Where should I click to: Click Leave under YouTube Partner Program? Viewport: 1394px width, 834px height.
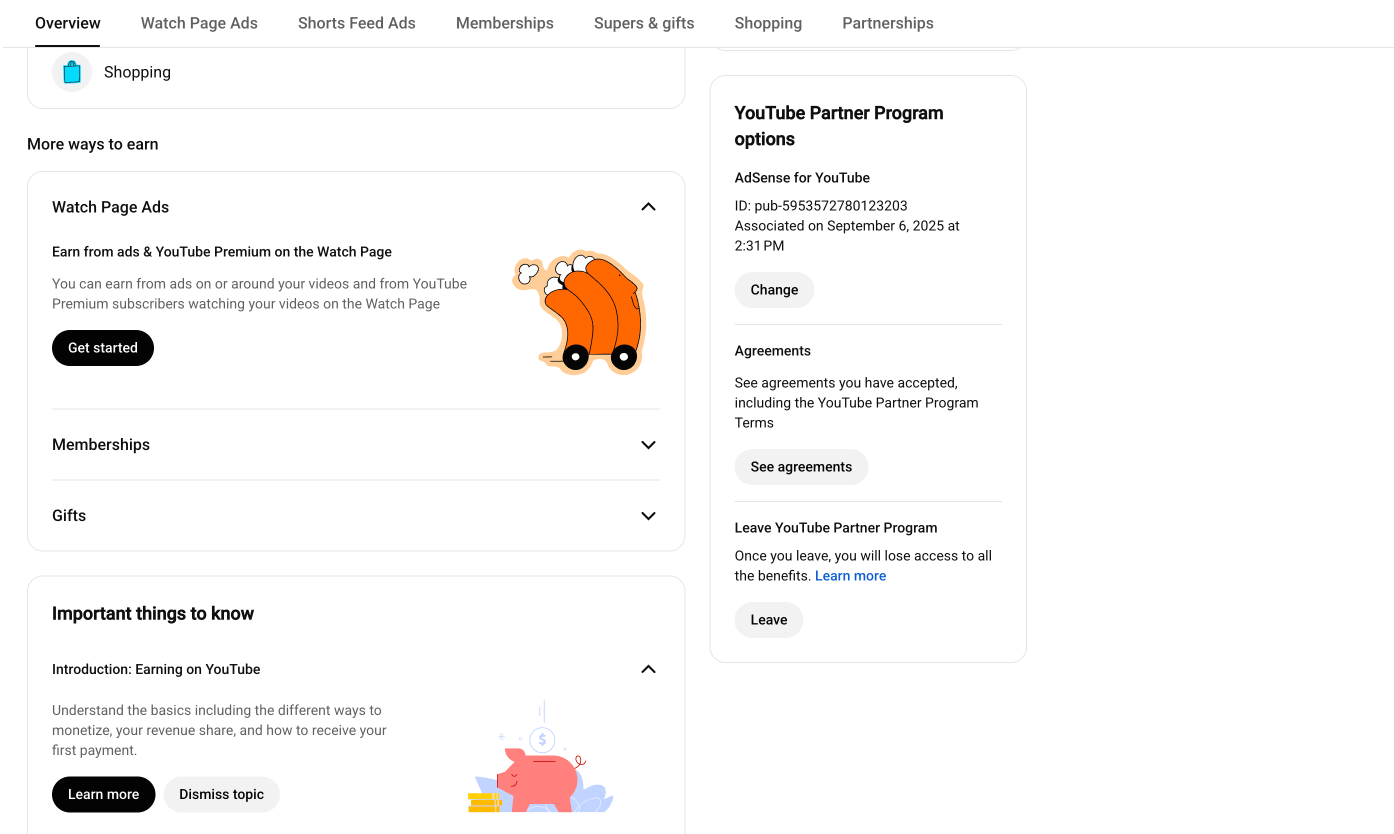click(769, 620)
